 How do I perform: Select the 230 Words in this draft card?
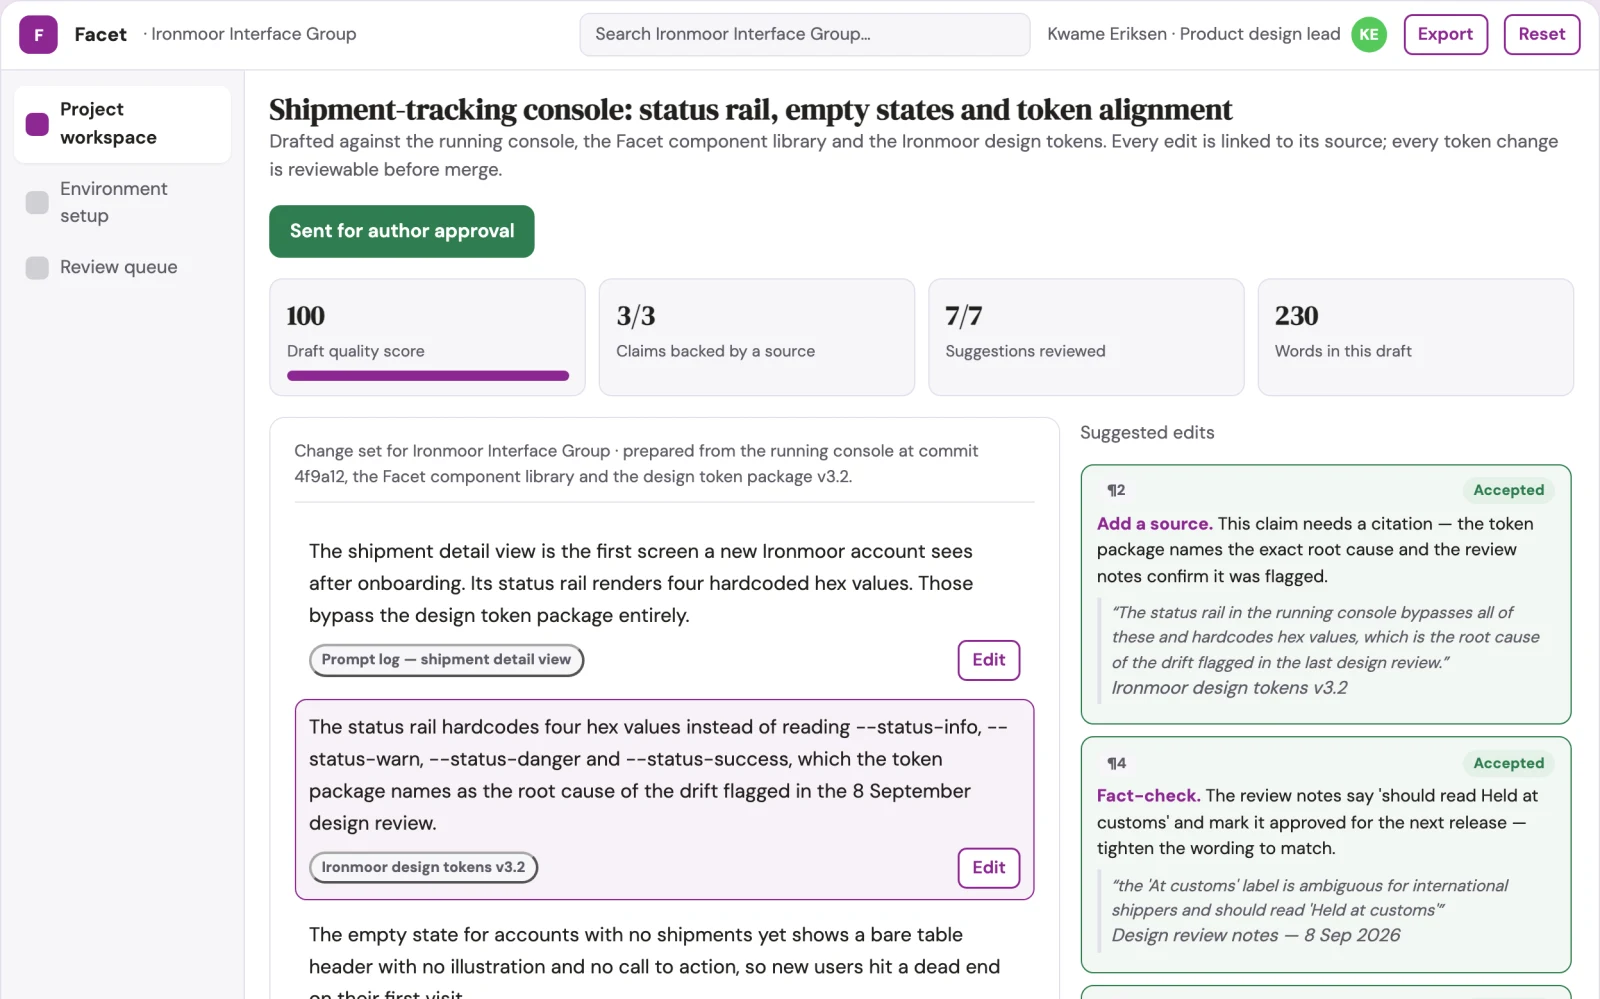tap(1416, 337)
